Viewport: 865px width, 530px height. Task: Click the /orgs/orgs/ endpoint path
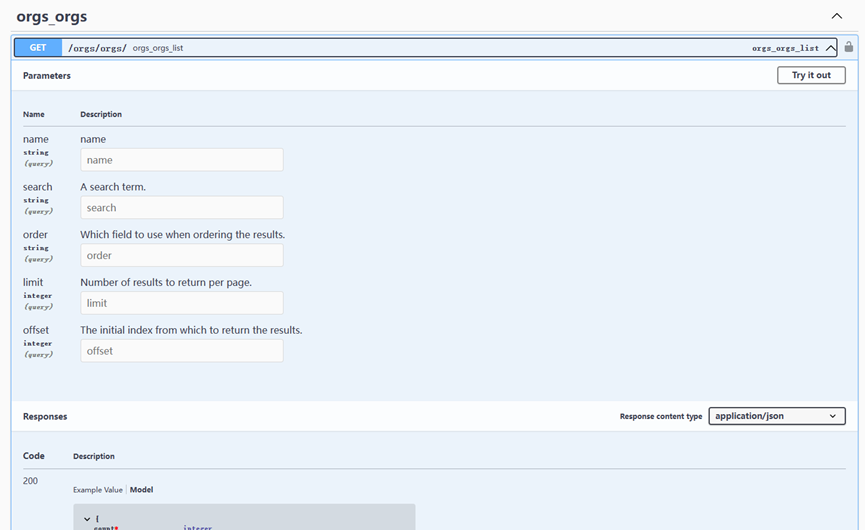point(97,48)
